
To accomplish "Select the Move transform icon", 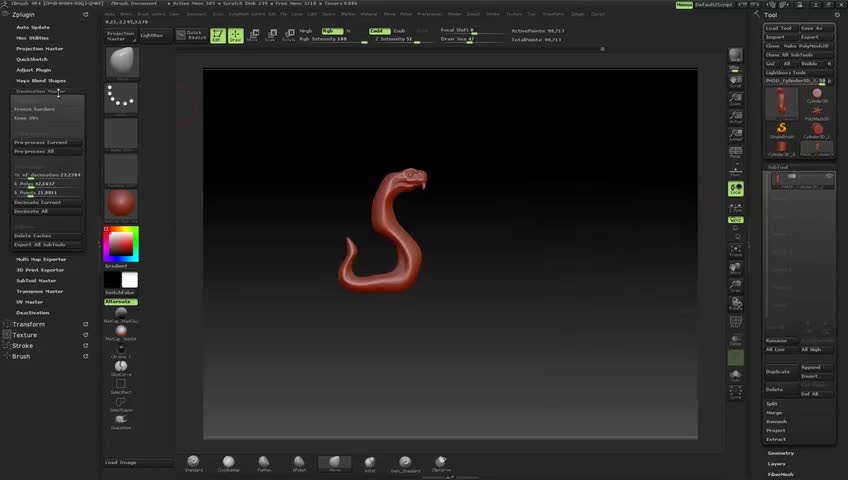I will pos(253,36).
